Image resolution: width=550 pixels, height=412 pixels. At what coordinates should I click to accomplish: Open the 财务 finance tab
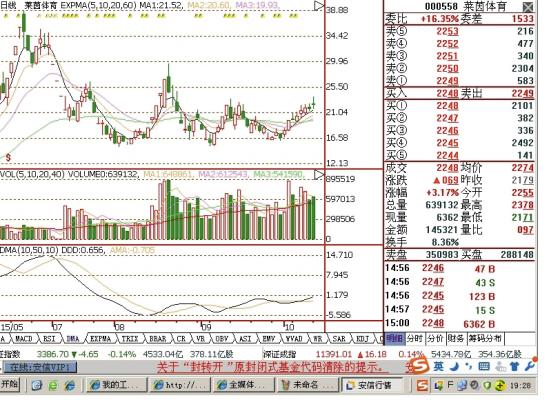click(456, 339)
